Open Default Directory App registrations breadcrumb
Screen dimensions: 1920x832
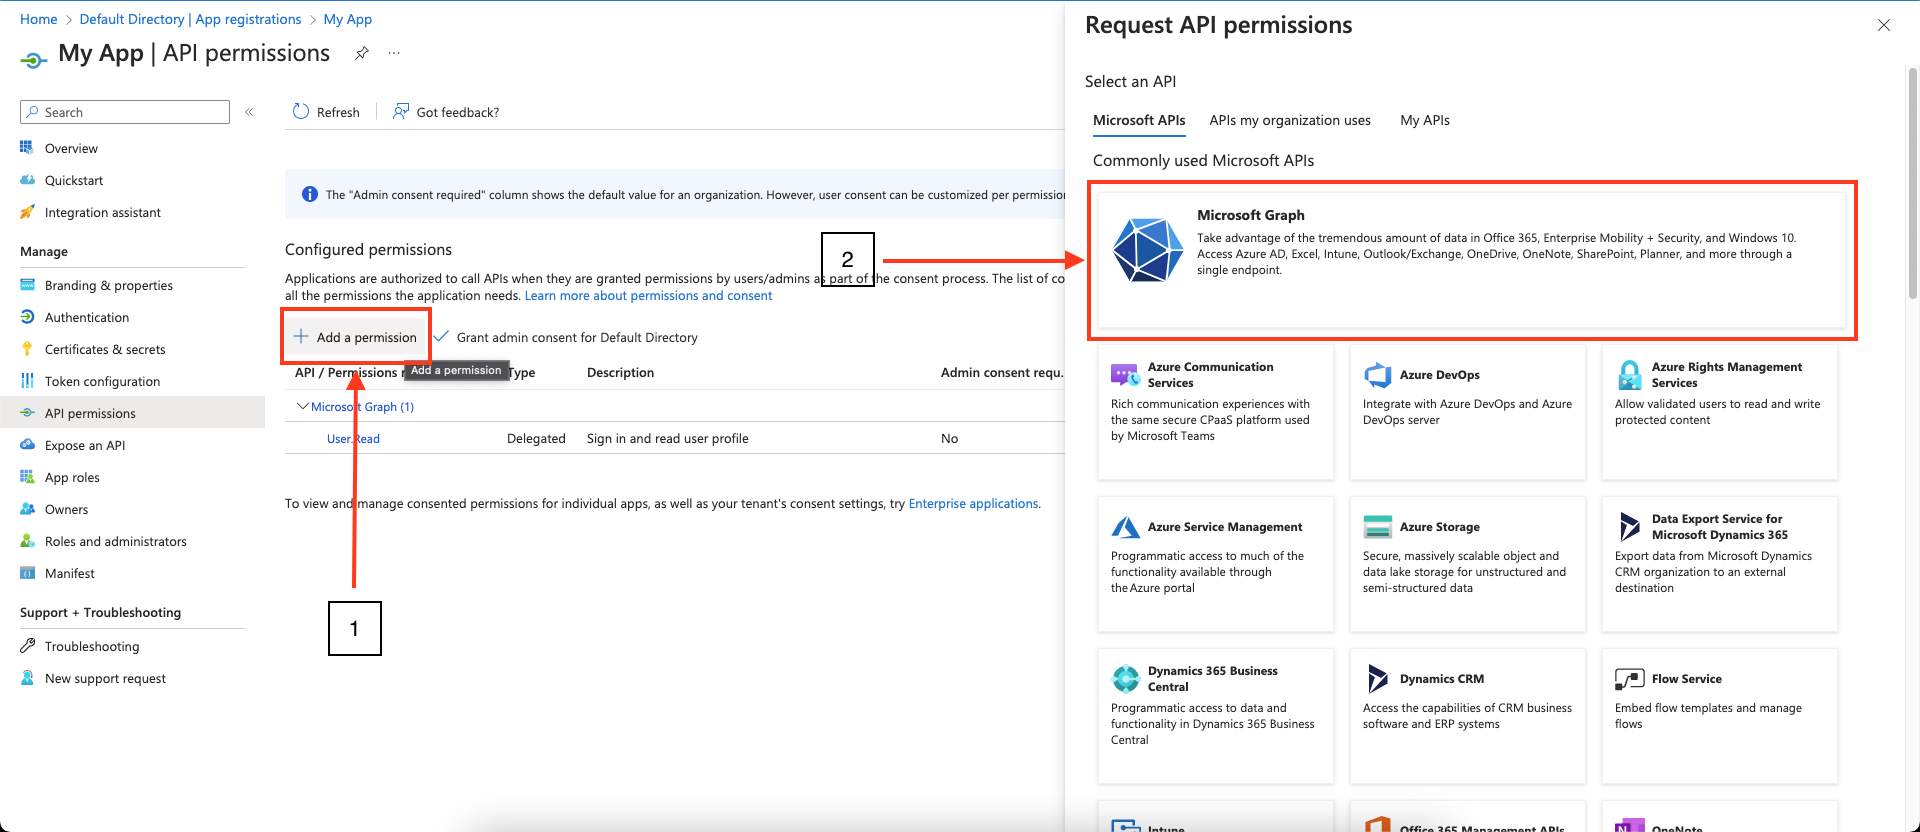coord(190,19)
